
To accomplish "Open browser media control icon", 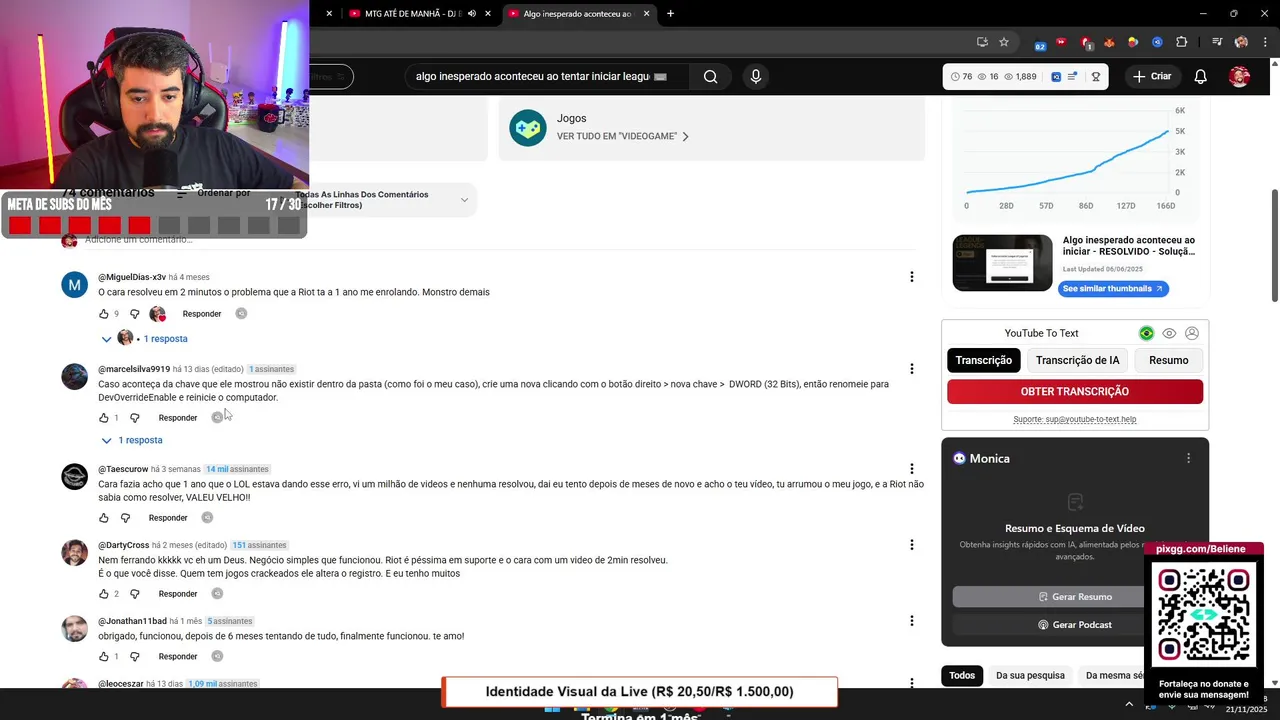I will coord(1217,42).
